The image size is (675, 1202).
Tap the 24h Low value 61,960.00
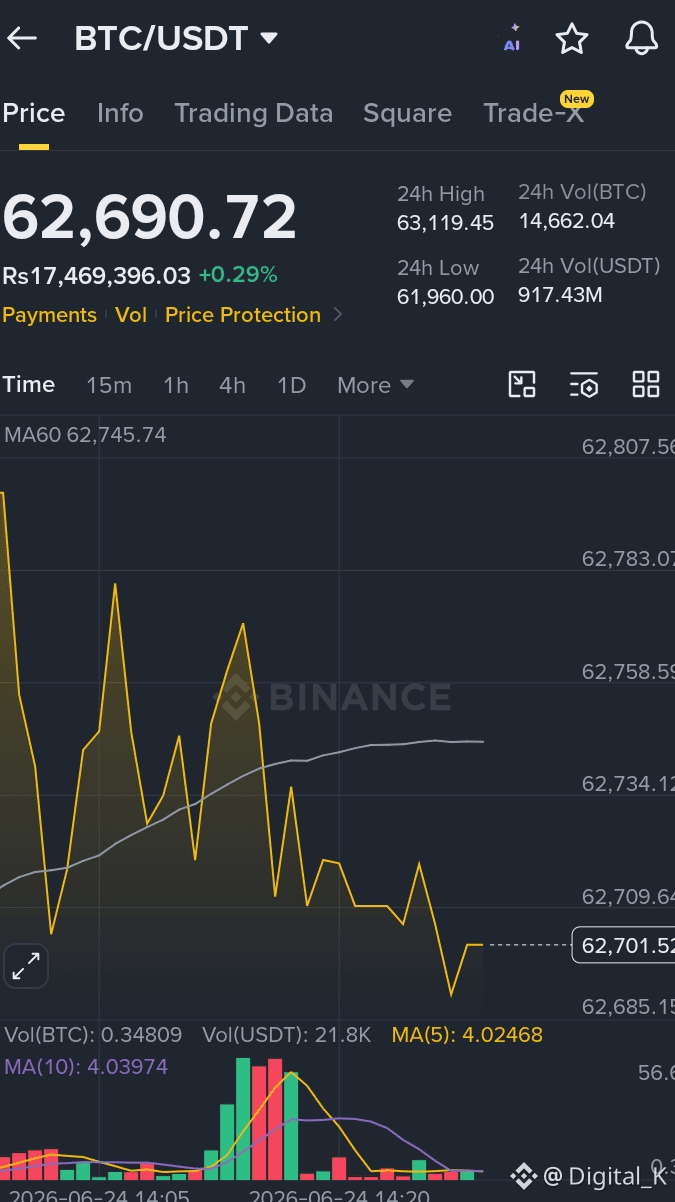[445, 297]
